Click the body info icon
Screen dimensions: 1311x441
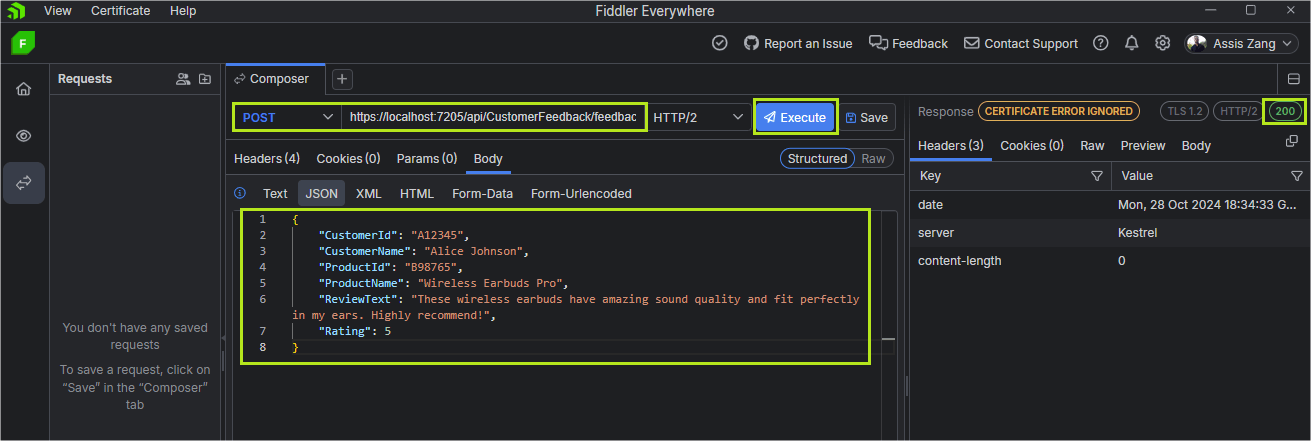(x=240, y=193)
